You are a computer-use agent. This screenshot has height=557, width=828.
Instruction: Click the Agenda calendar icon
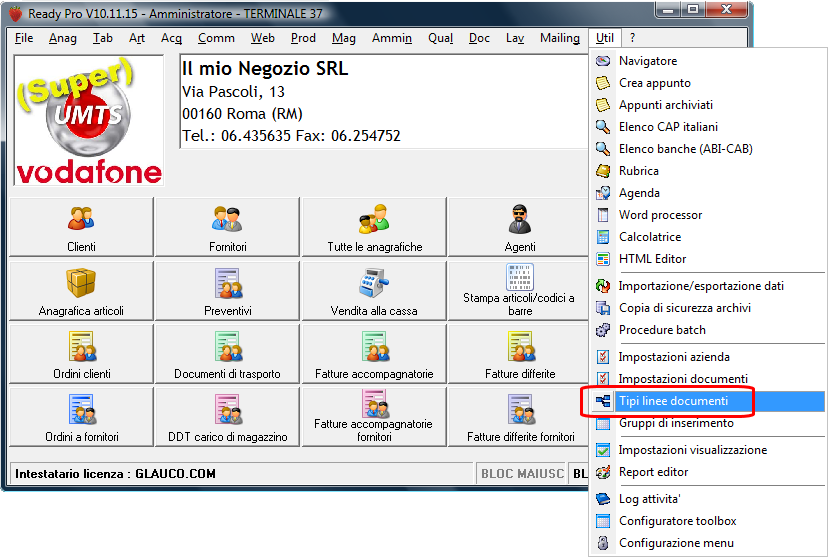tap(603, 193)
